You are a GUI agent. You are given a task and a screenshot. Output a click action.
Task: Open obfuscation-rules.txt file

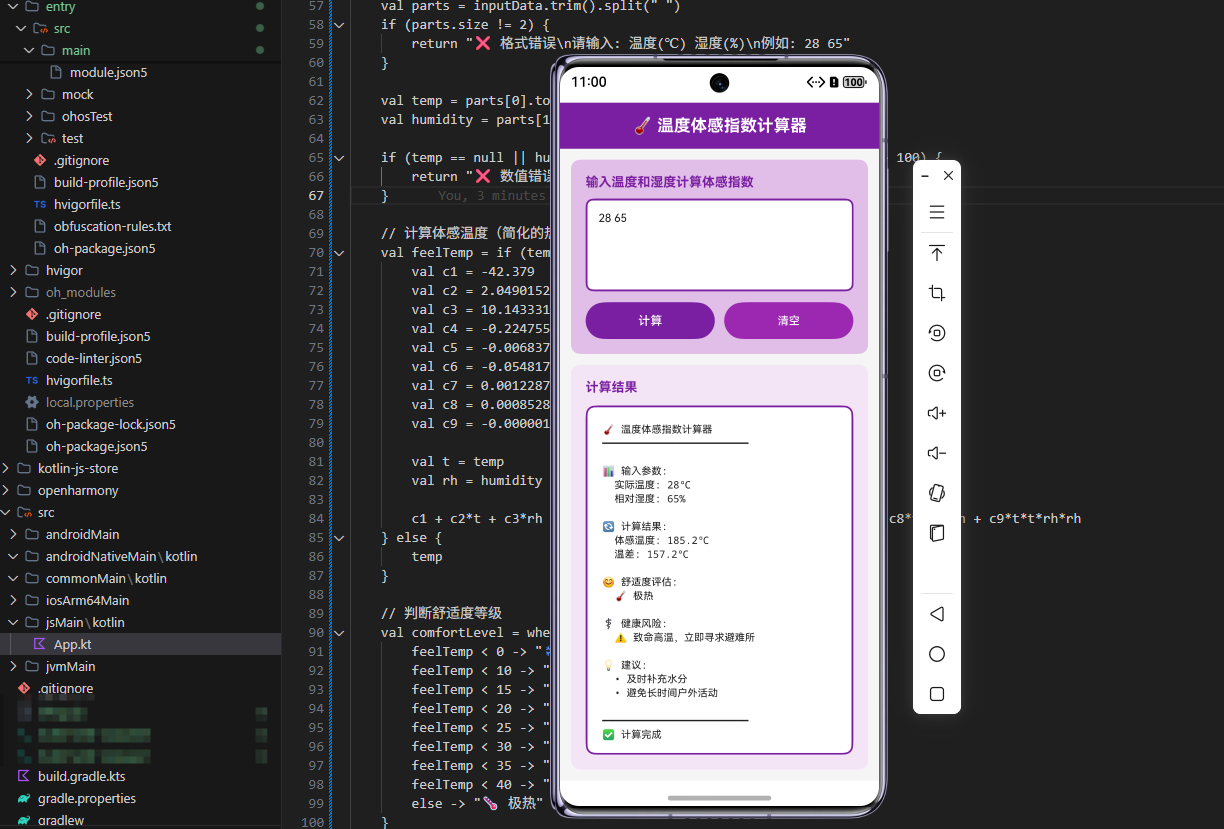coord(112,226)
